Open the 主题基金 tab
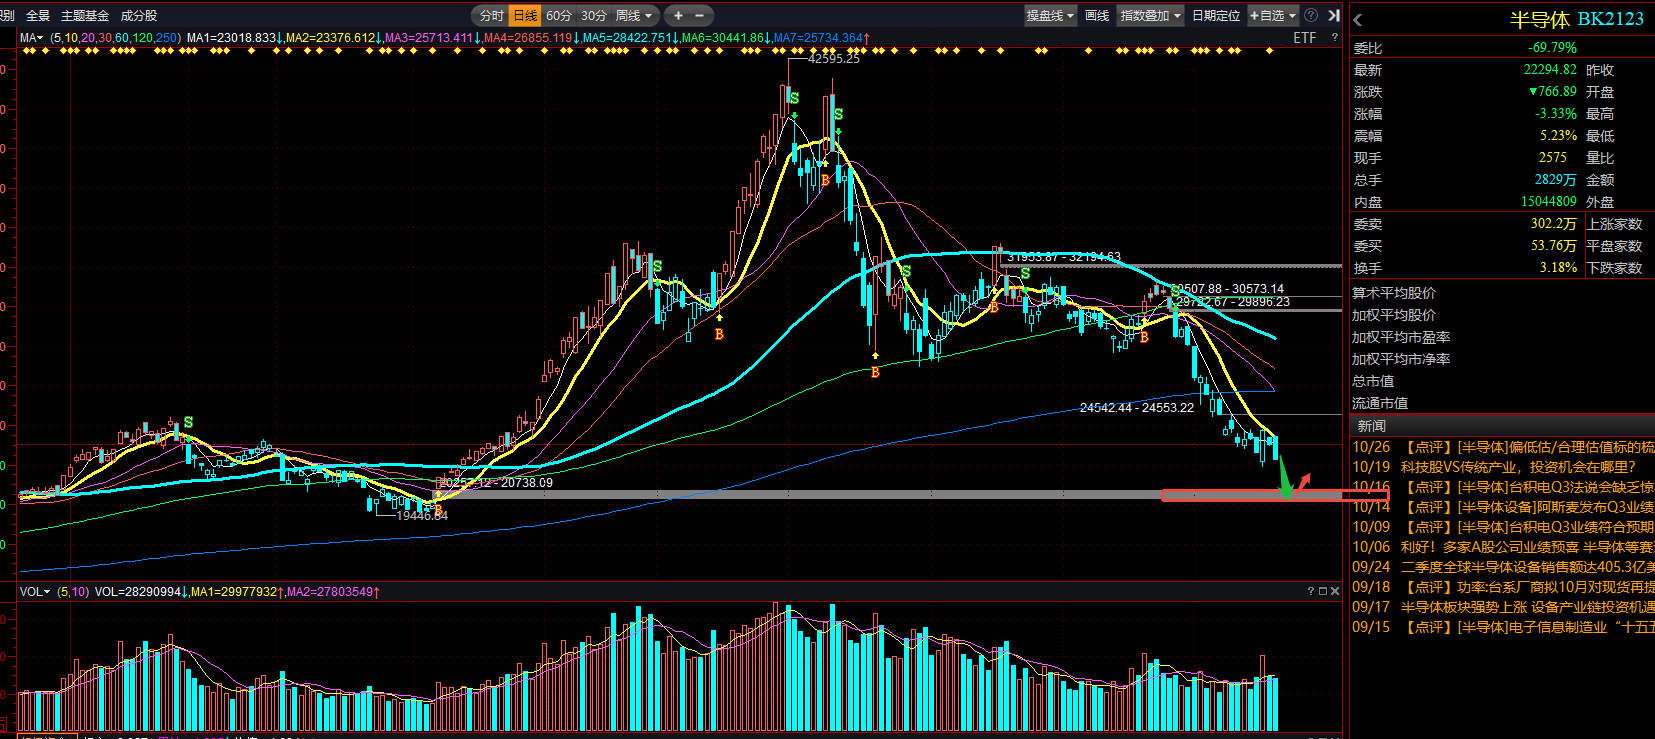The width and height of the screenshot is (1655, 739). [85, 15]
